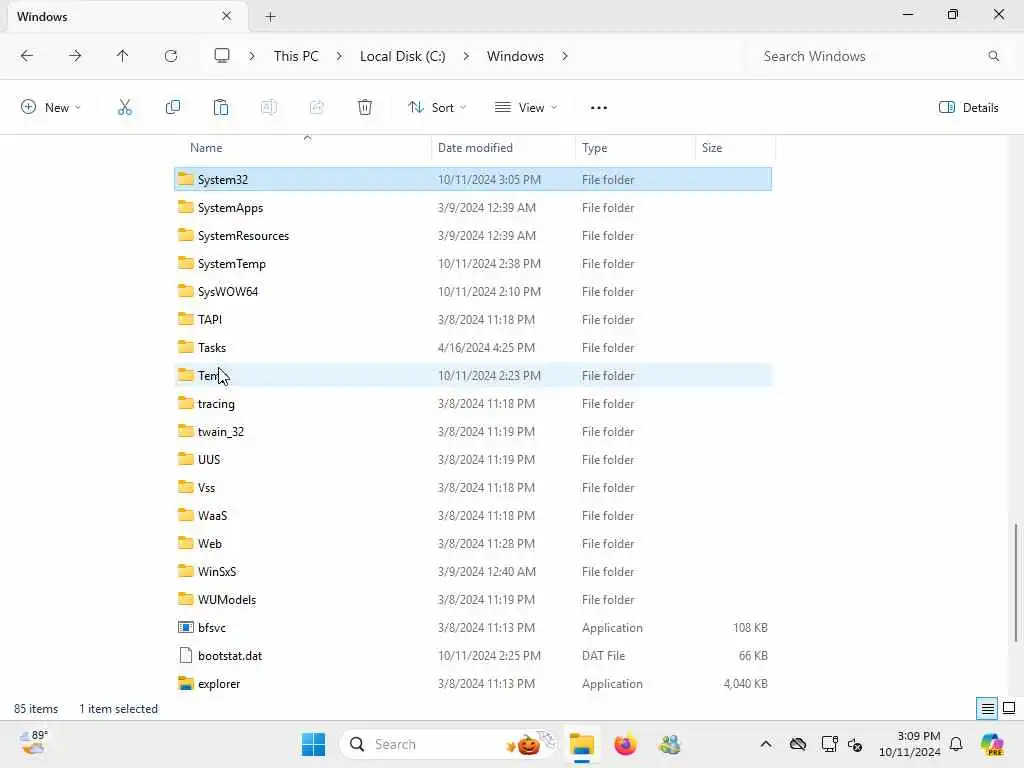The width and height of the screenshot is (1024, 768).
Task: Click the PC monitor icon in address bar
Action: click(222, 56)
